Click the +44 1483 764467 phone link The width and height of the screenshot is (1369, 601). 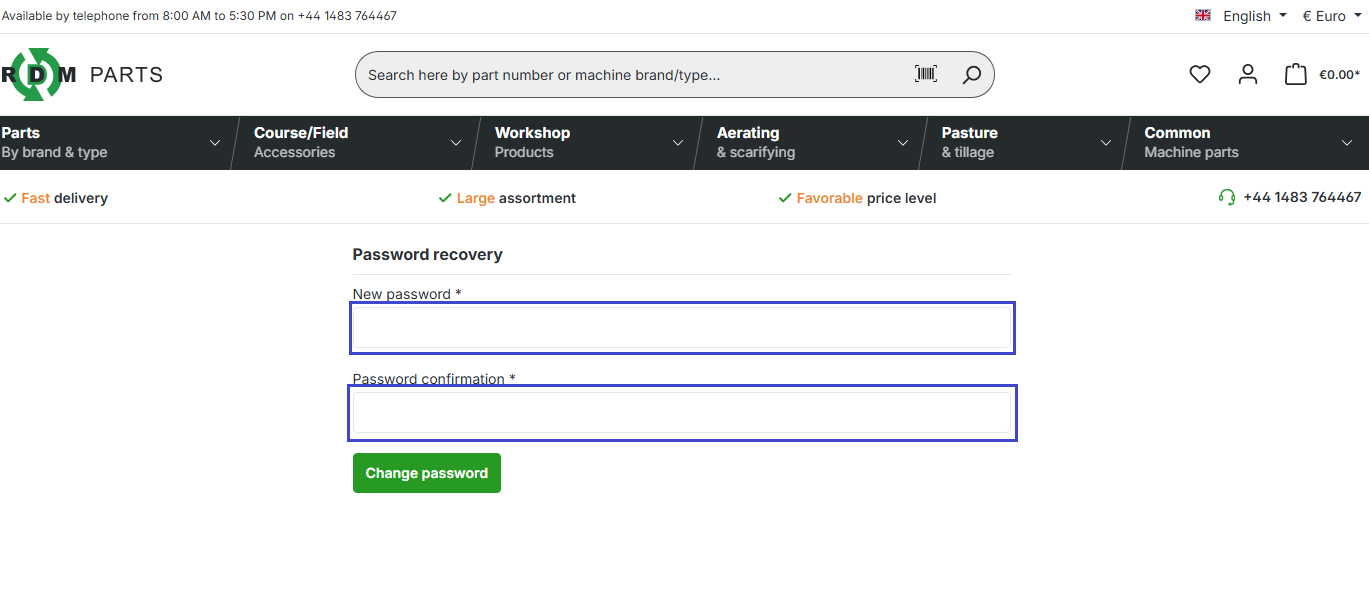(1301, 198)
